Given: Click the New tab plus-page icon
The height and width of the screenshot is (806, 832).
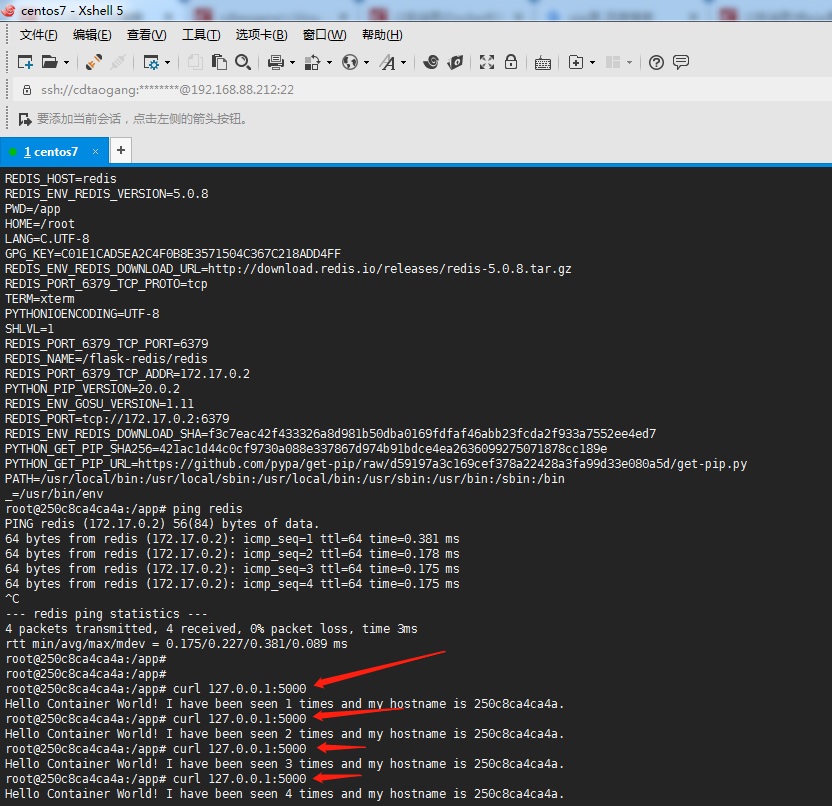Looking at the screenshot, I should [576, 62].
